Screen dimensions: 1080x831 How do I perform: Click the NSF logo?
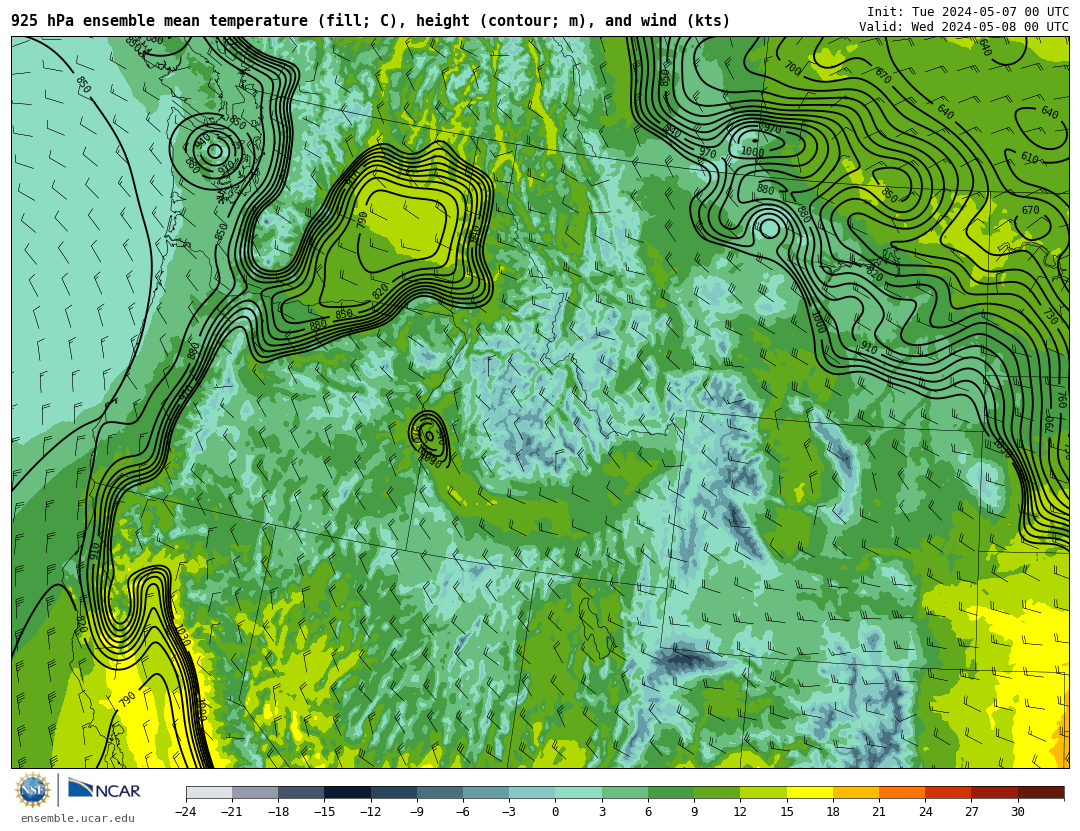point(33,790)
